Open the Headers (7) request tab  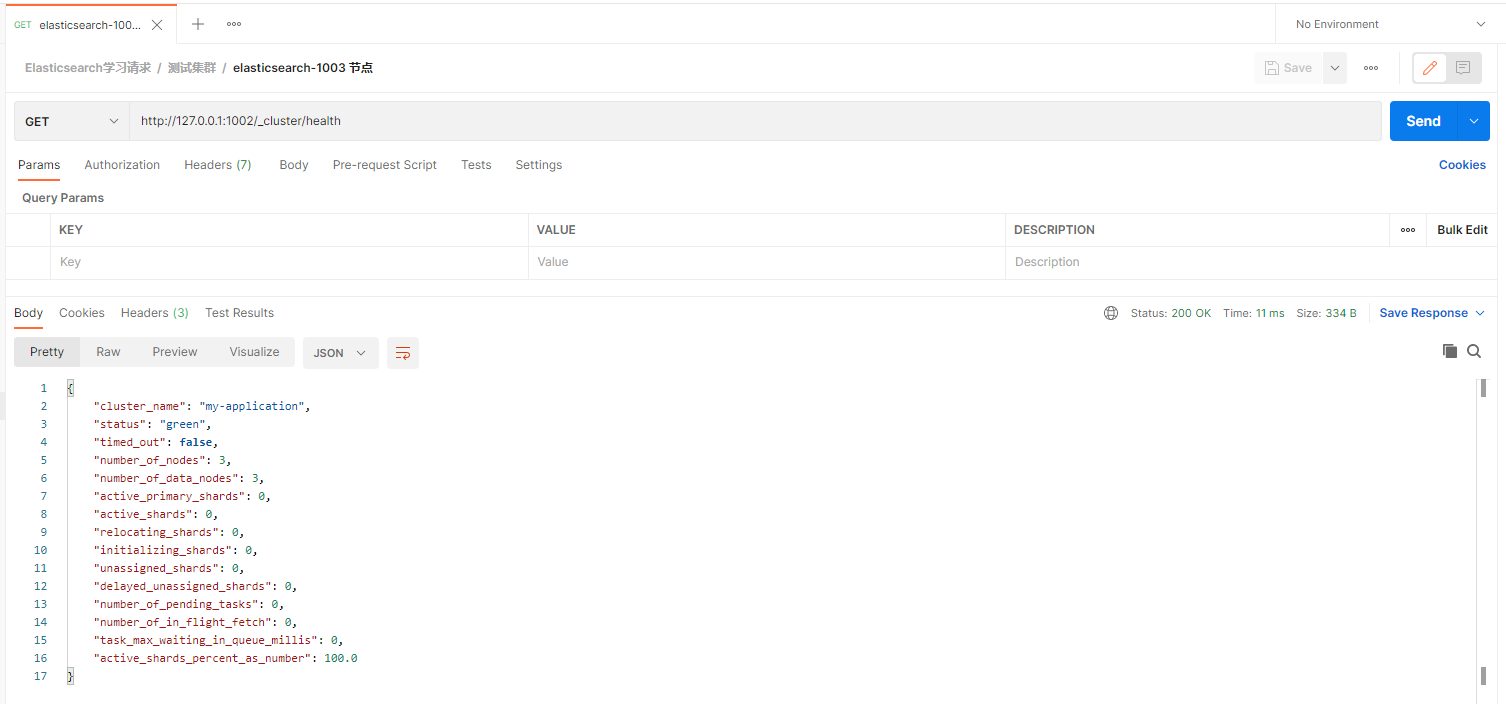coord(218,165)
